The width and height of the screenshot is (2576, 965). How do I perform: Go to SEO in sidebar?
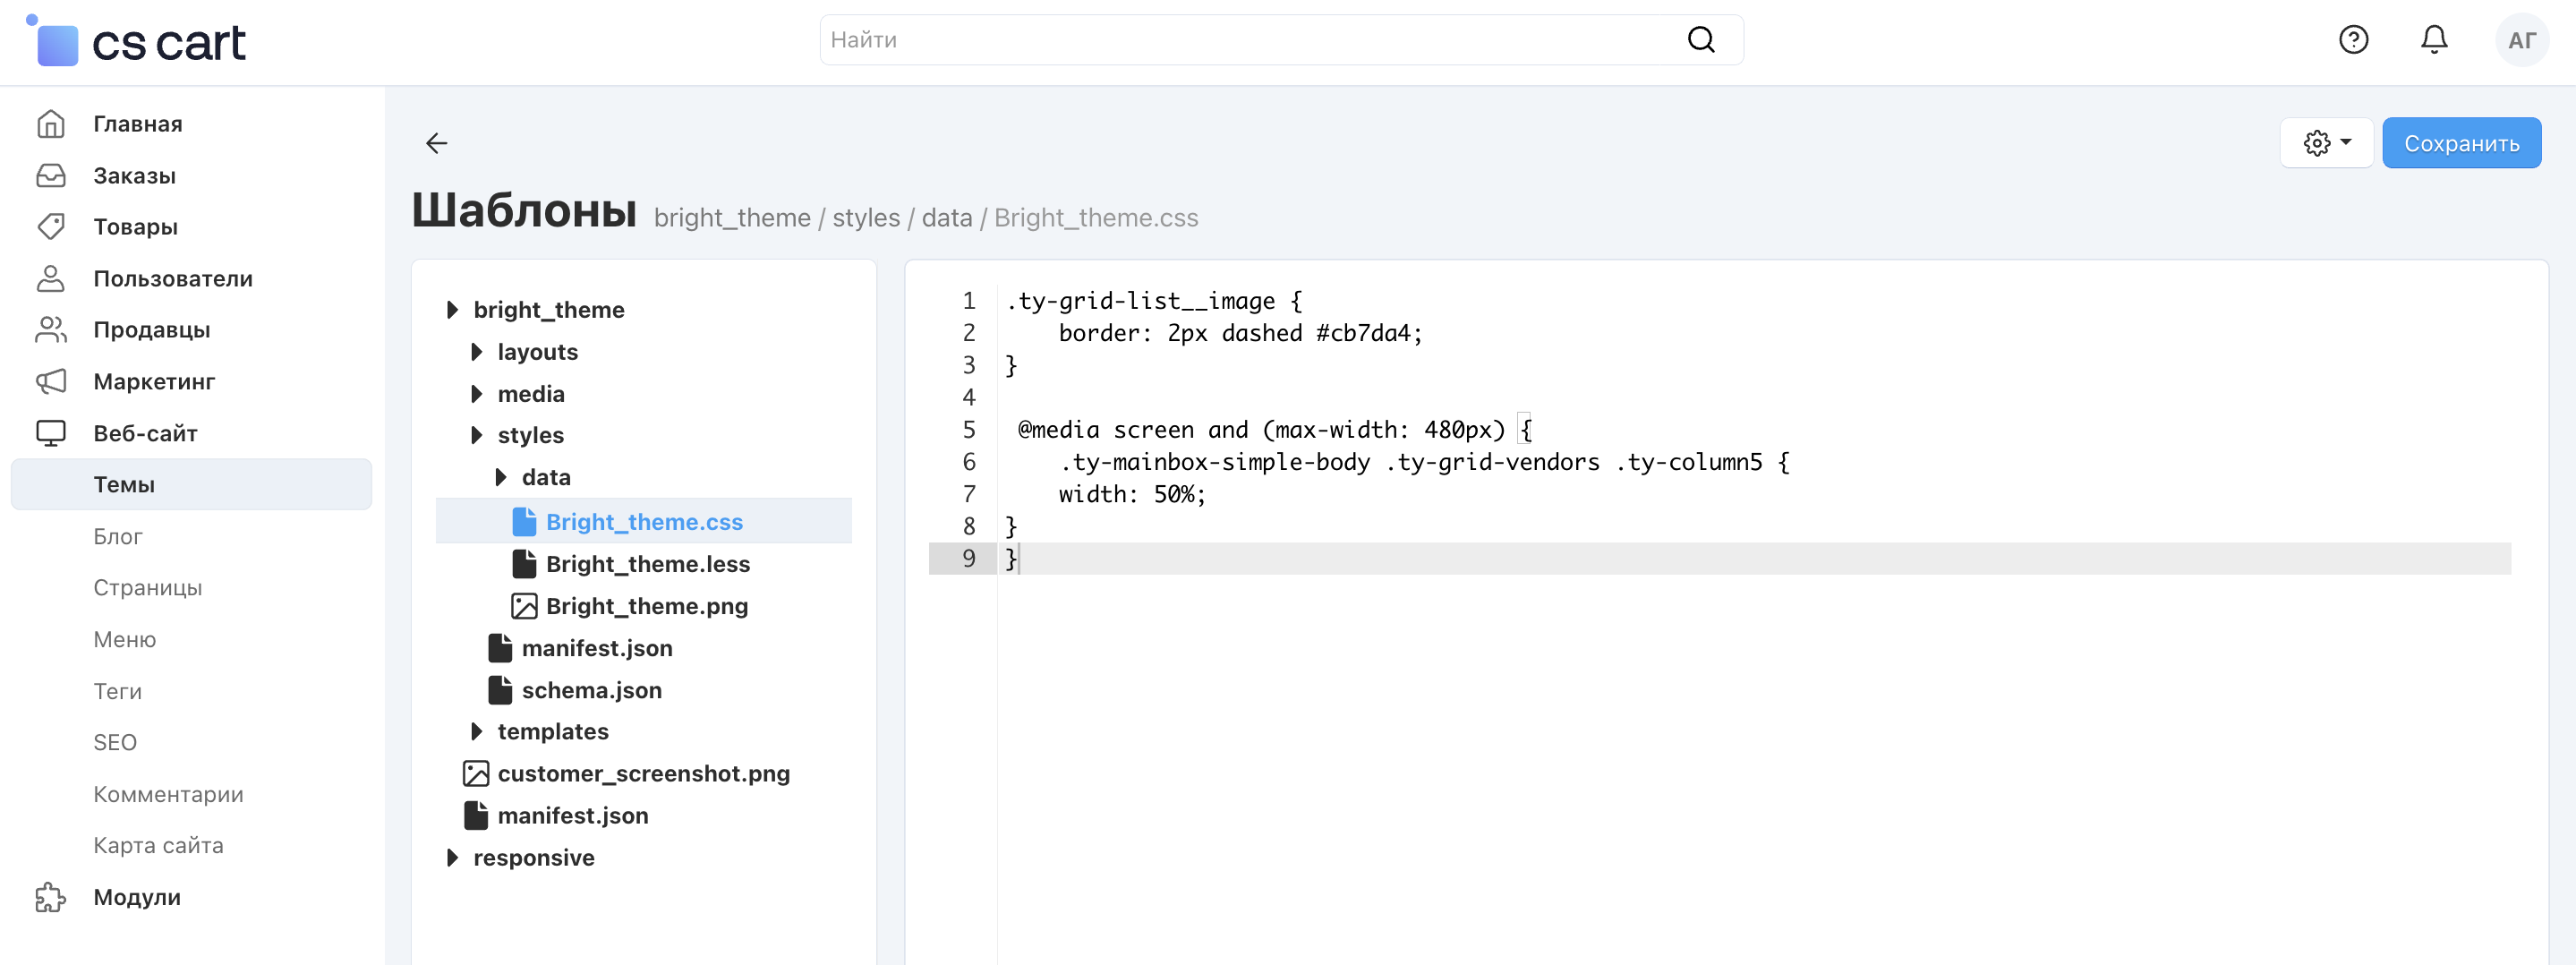coord(115,742)
